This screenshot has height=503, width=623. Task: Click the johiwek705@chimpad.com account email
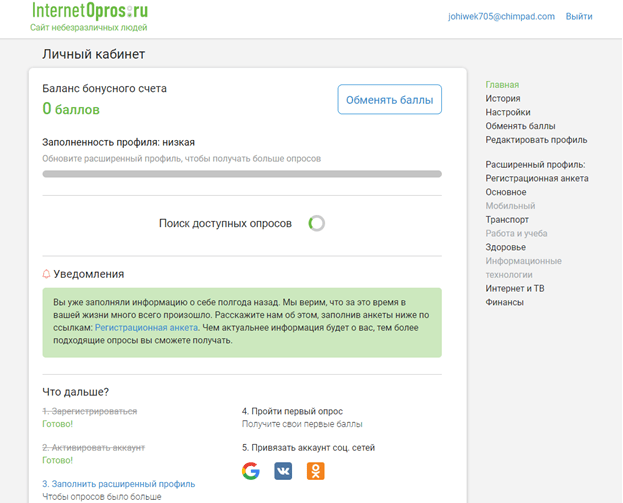(x=501, y=16)
